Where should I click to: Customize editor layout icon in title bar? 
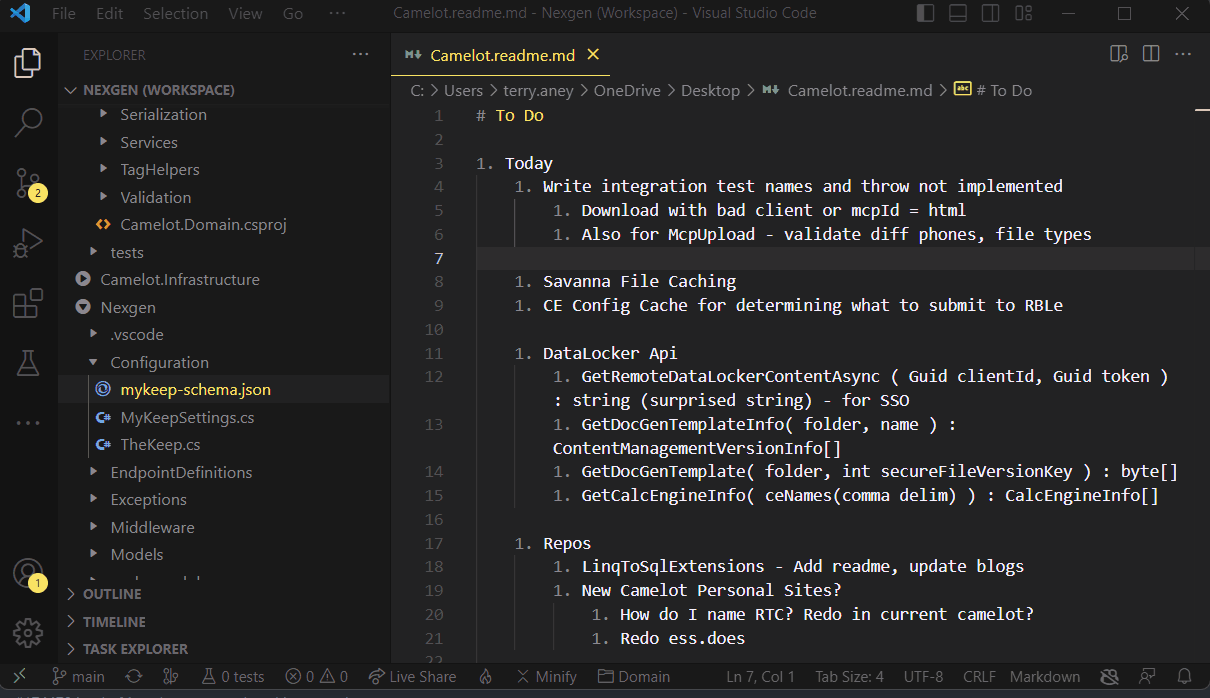tap(1023, 14)
